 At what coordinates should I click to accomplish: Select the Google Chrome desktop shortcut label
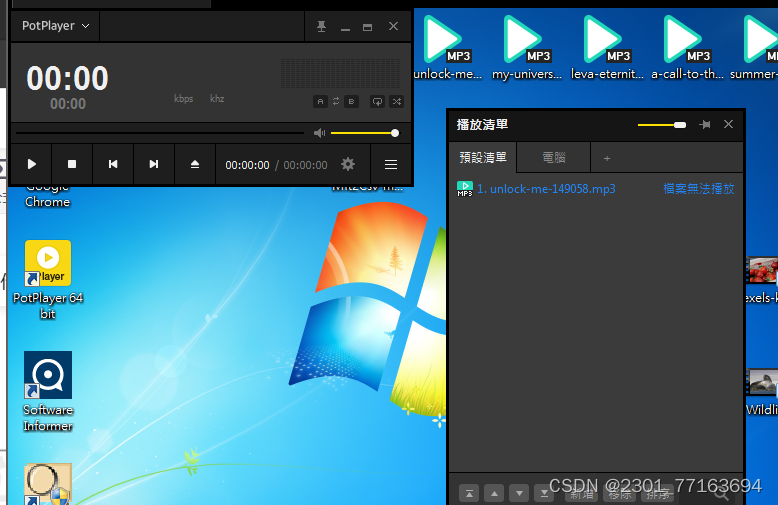coord(48,196)
